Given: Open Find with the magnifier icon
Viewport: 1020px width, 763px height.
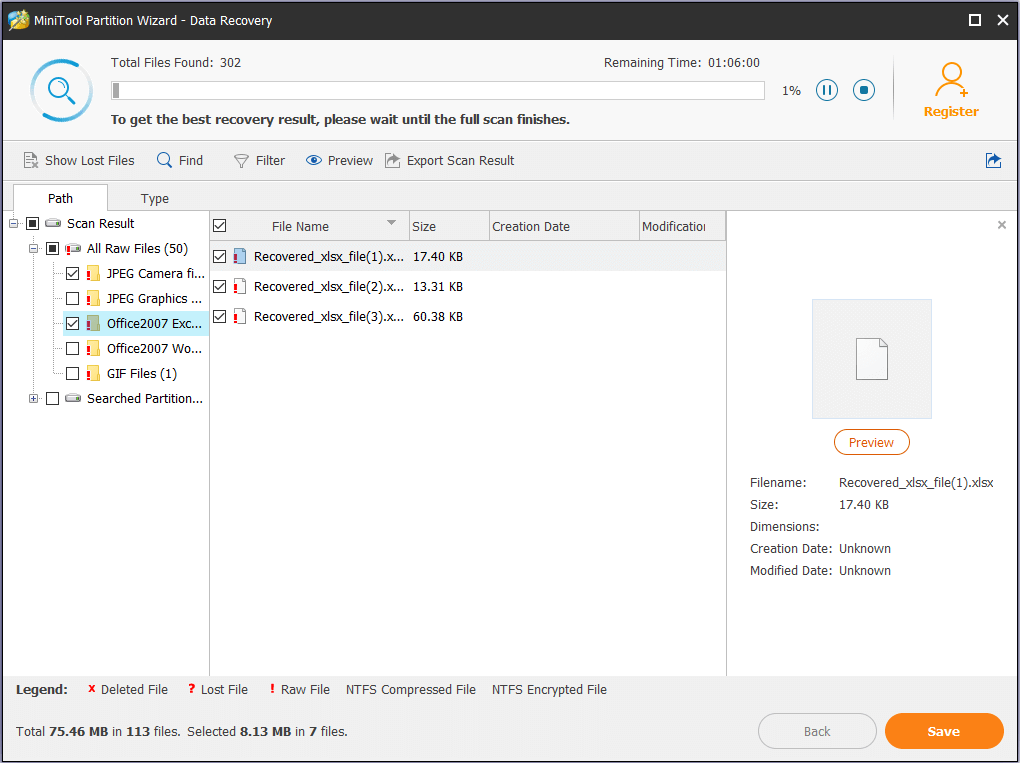Looking at the screenshot, I should [165, 160].
